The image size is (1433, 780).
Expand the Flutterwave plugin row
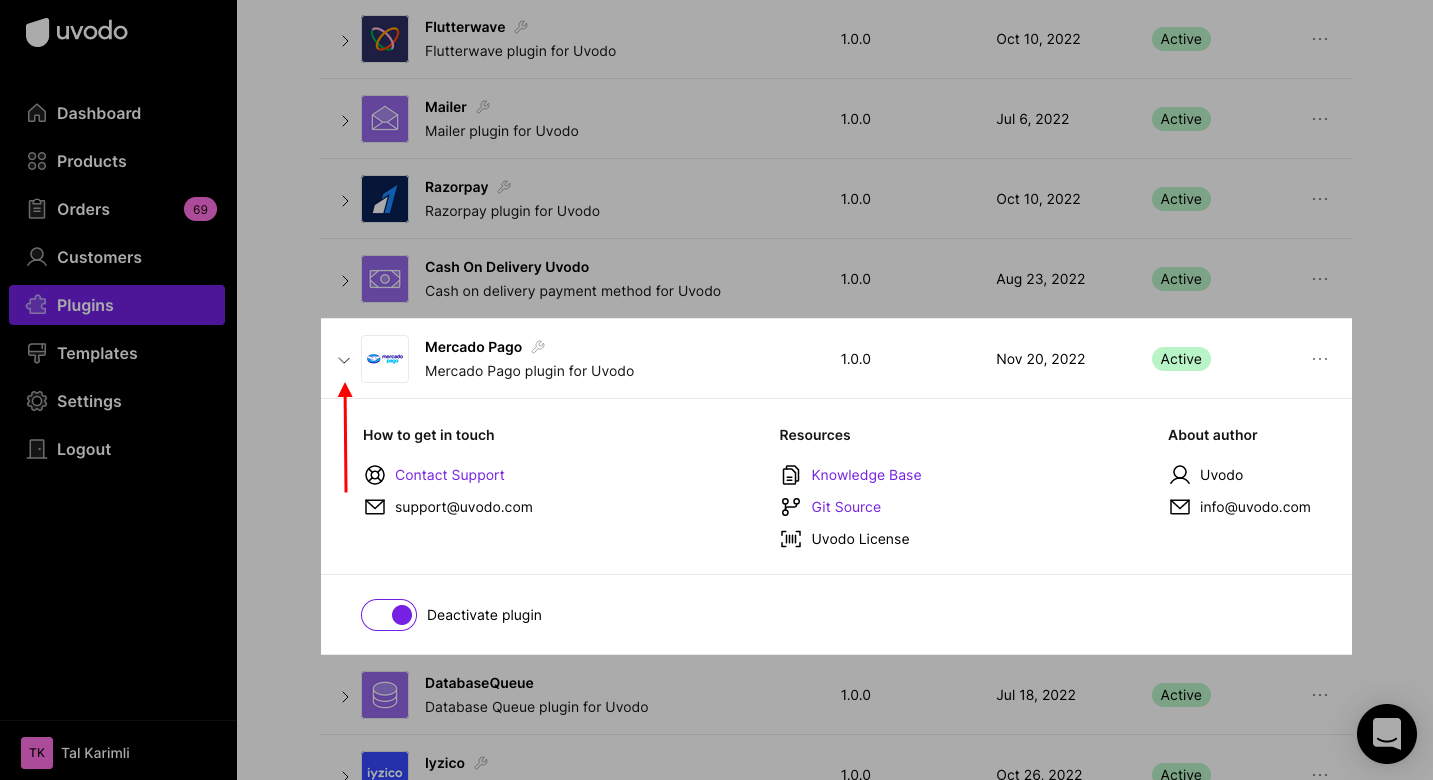tap(345, 40)
